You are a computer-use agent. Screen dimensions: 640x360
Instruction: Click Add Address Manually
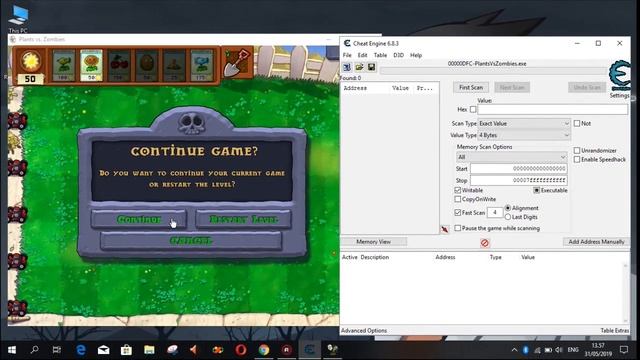[596, 242]
